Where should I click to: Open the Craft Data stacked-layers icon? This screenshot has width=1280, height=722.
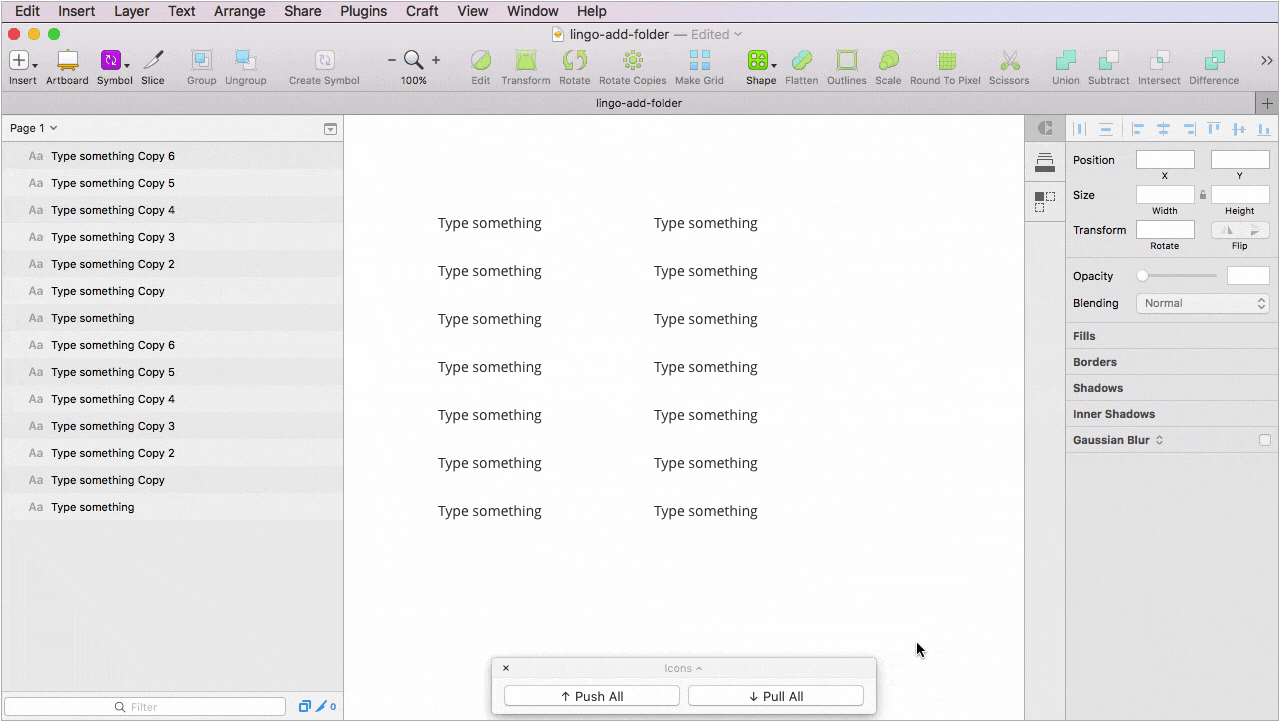click(1045, 162)
